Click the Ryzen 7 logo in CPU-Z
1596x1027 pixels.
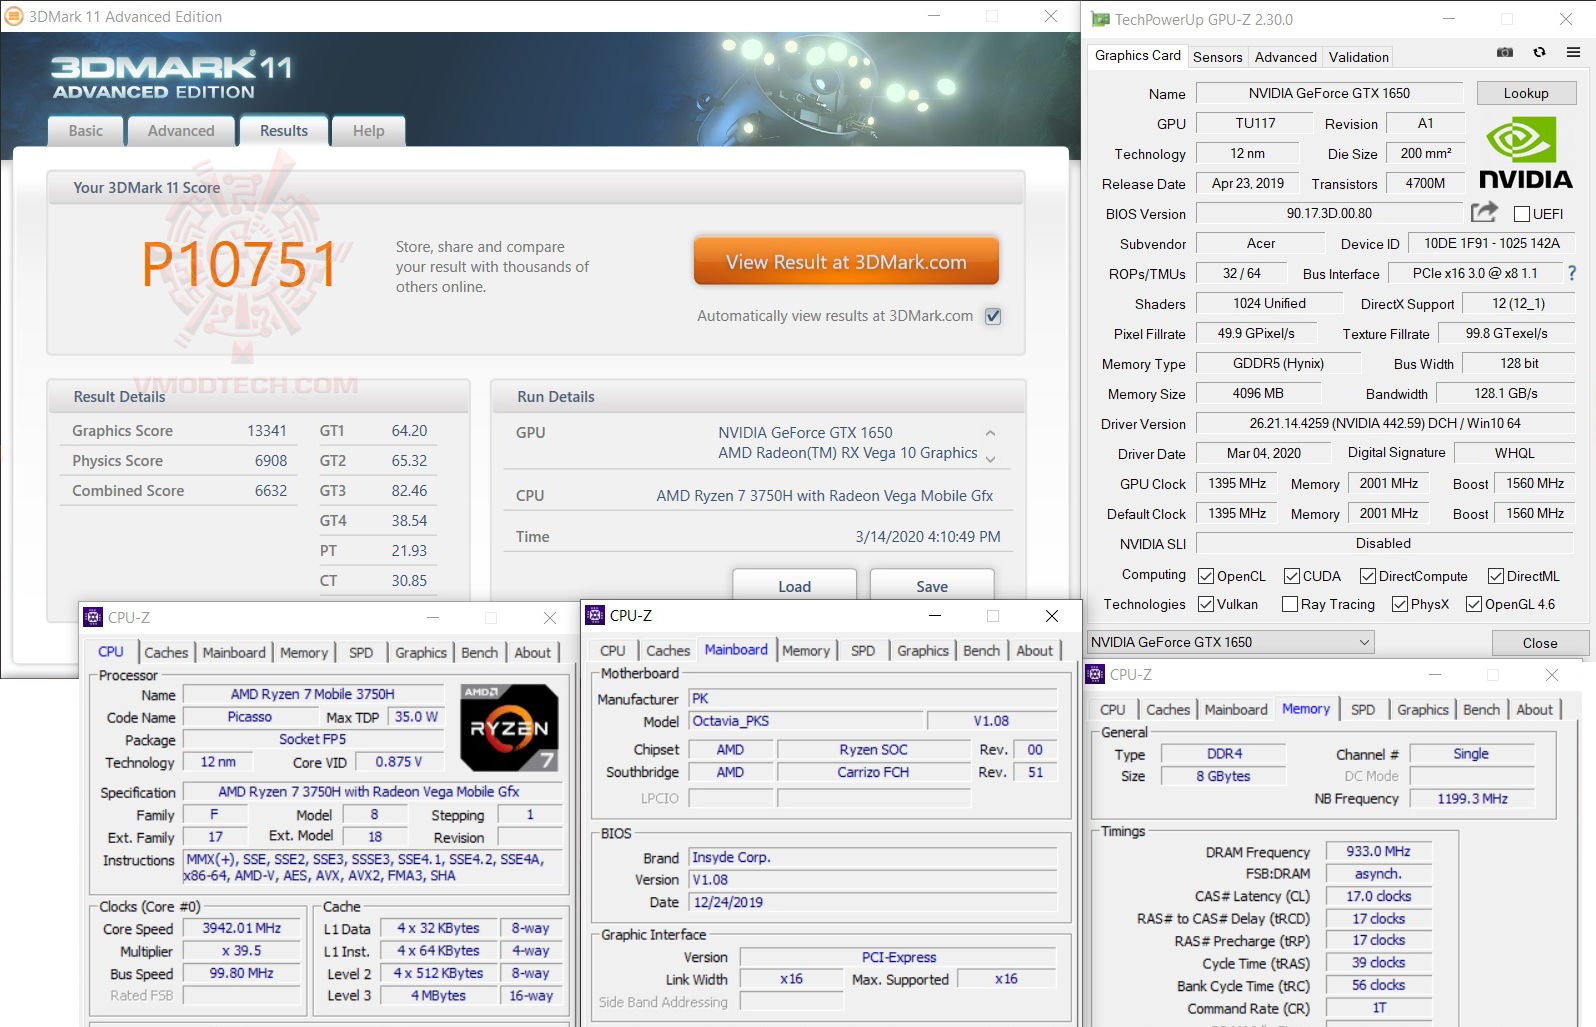tap(509, 728)
